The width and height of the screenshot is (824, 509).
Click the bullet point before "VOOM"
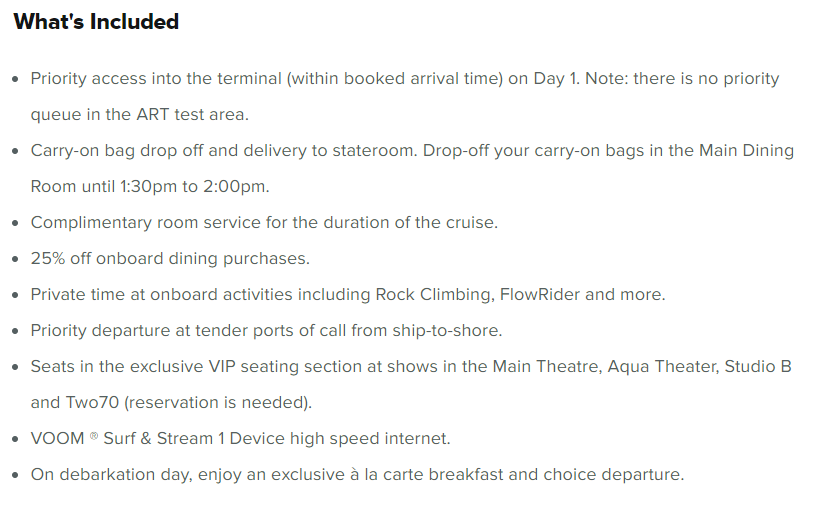coord(15,439)
